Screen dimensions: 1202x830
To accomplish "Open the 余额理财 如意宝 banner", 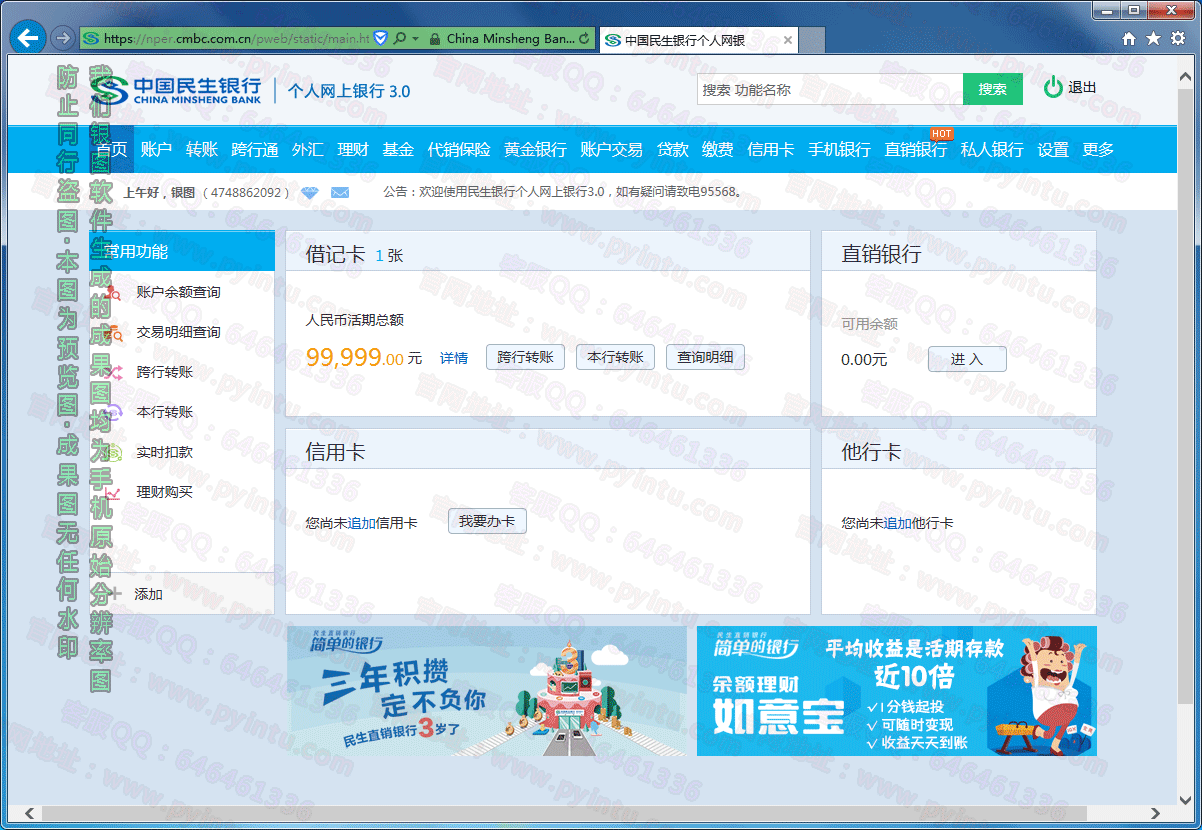I will coord(897,691).
